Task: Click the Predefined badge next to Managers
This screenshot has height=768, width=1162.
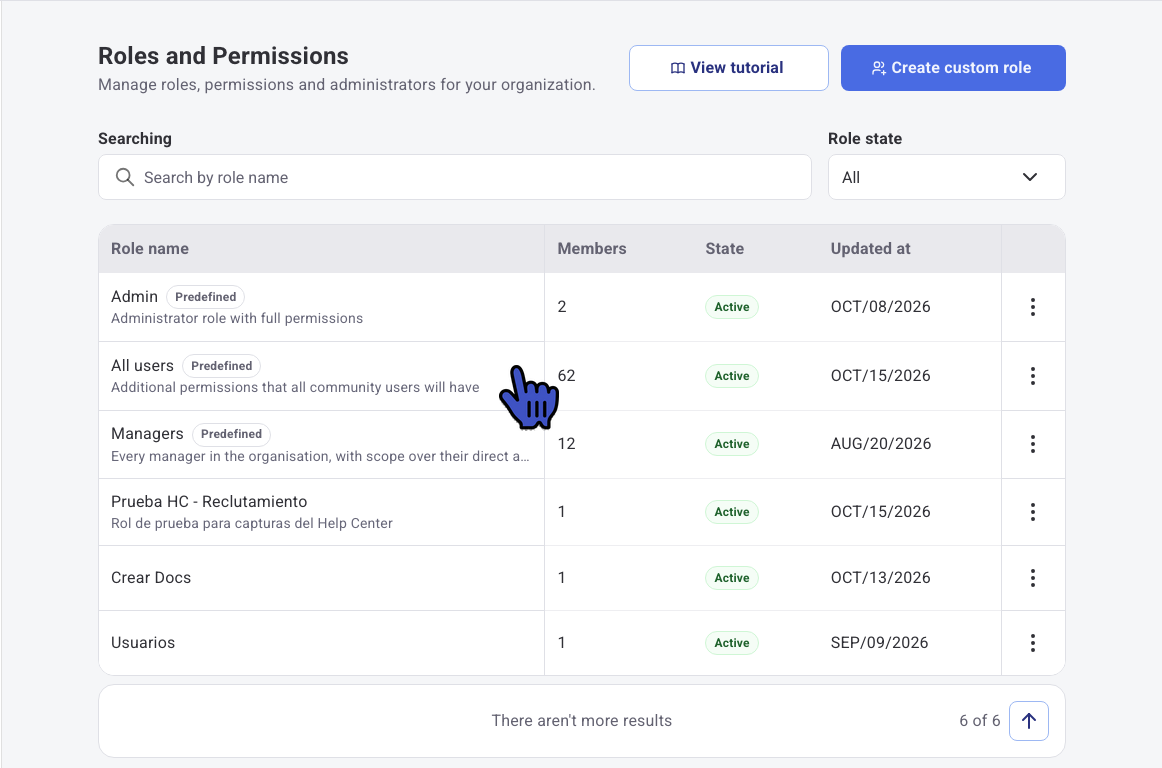Action: 231,434
